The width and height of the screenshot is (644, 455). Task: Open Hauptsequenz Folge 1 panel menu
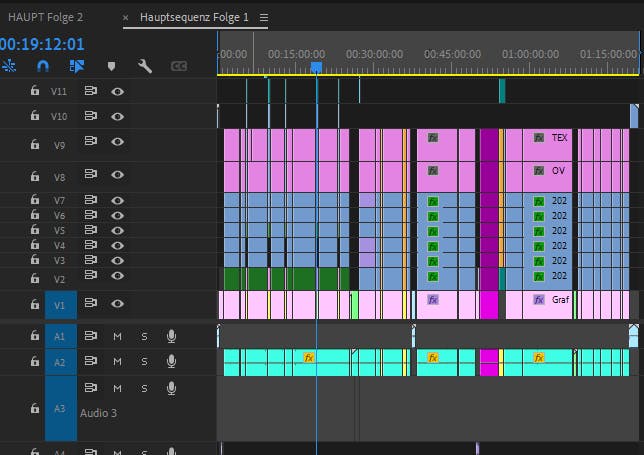click(264, 18)
